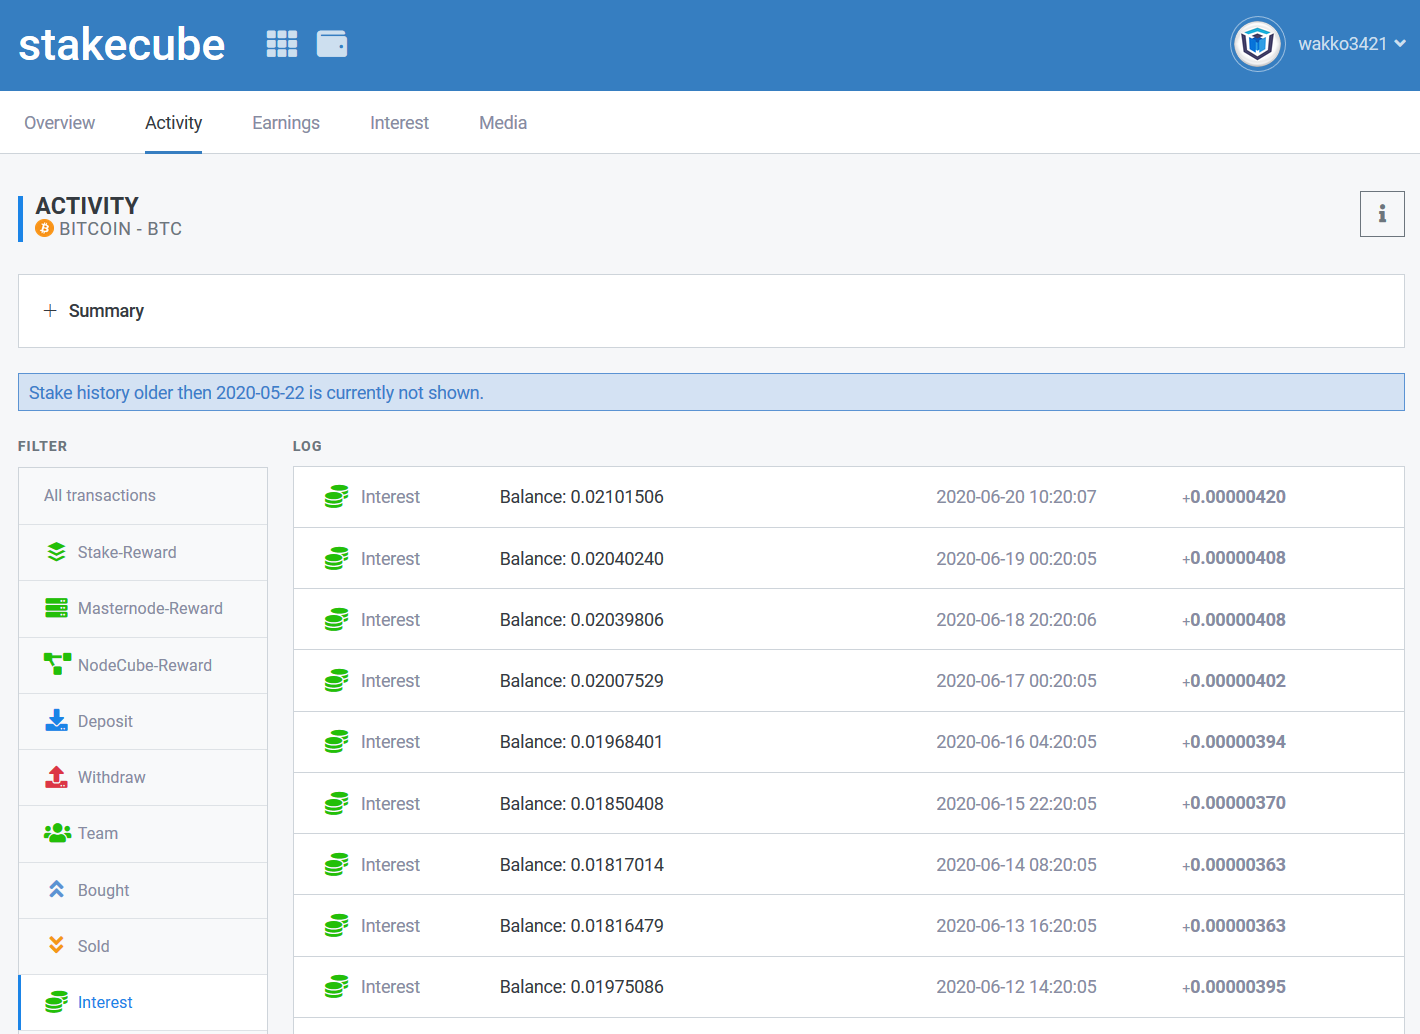This screenshot has height=1034, width=1420.
Task: Filter by Stake-Reward label
Action: coord(127,552)
